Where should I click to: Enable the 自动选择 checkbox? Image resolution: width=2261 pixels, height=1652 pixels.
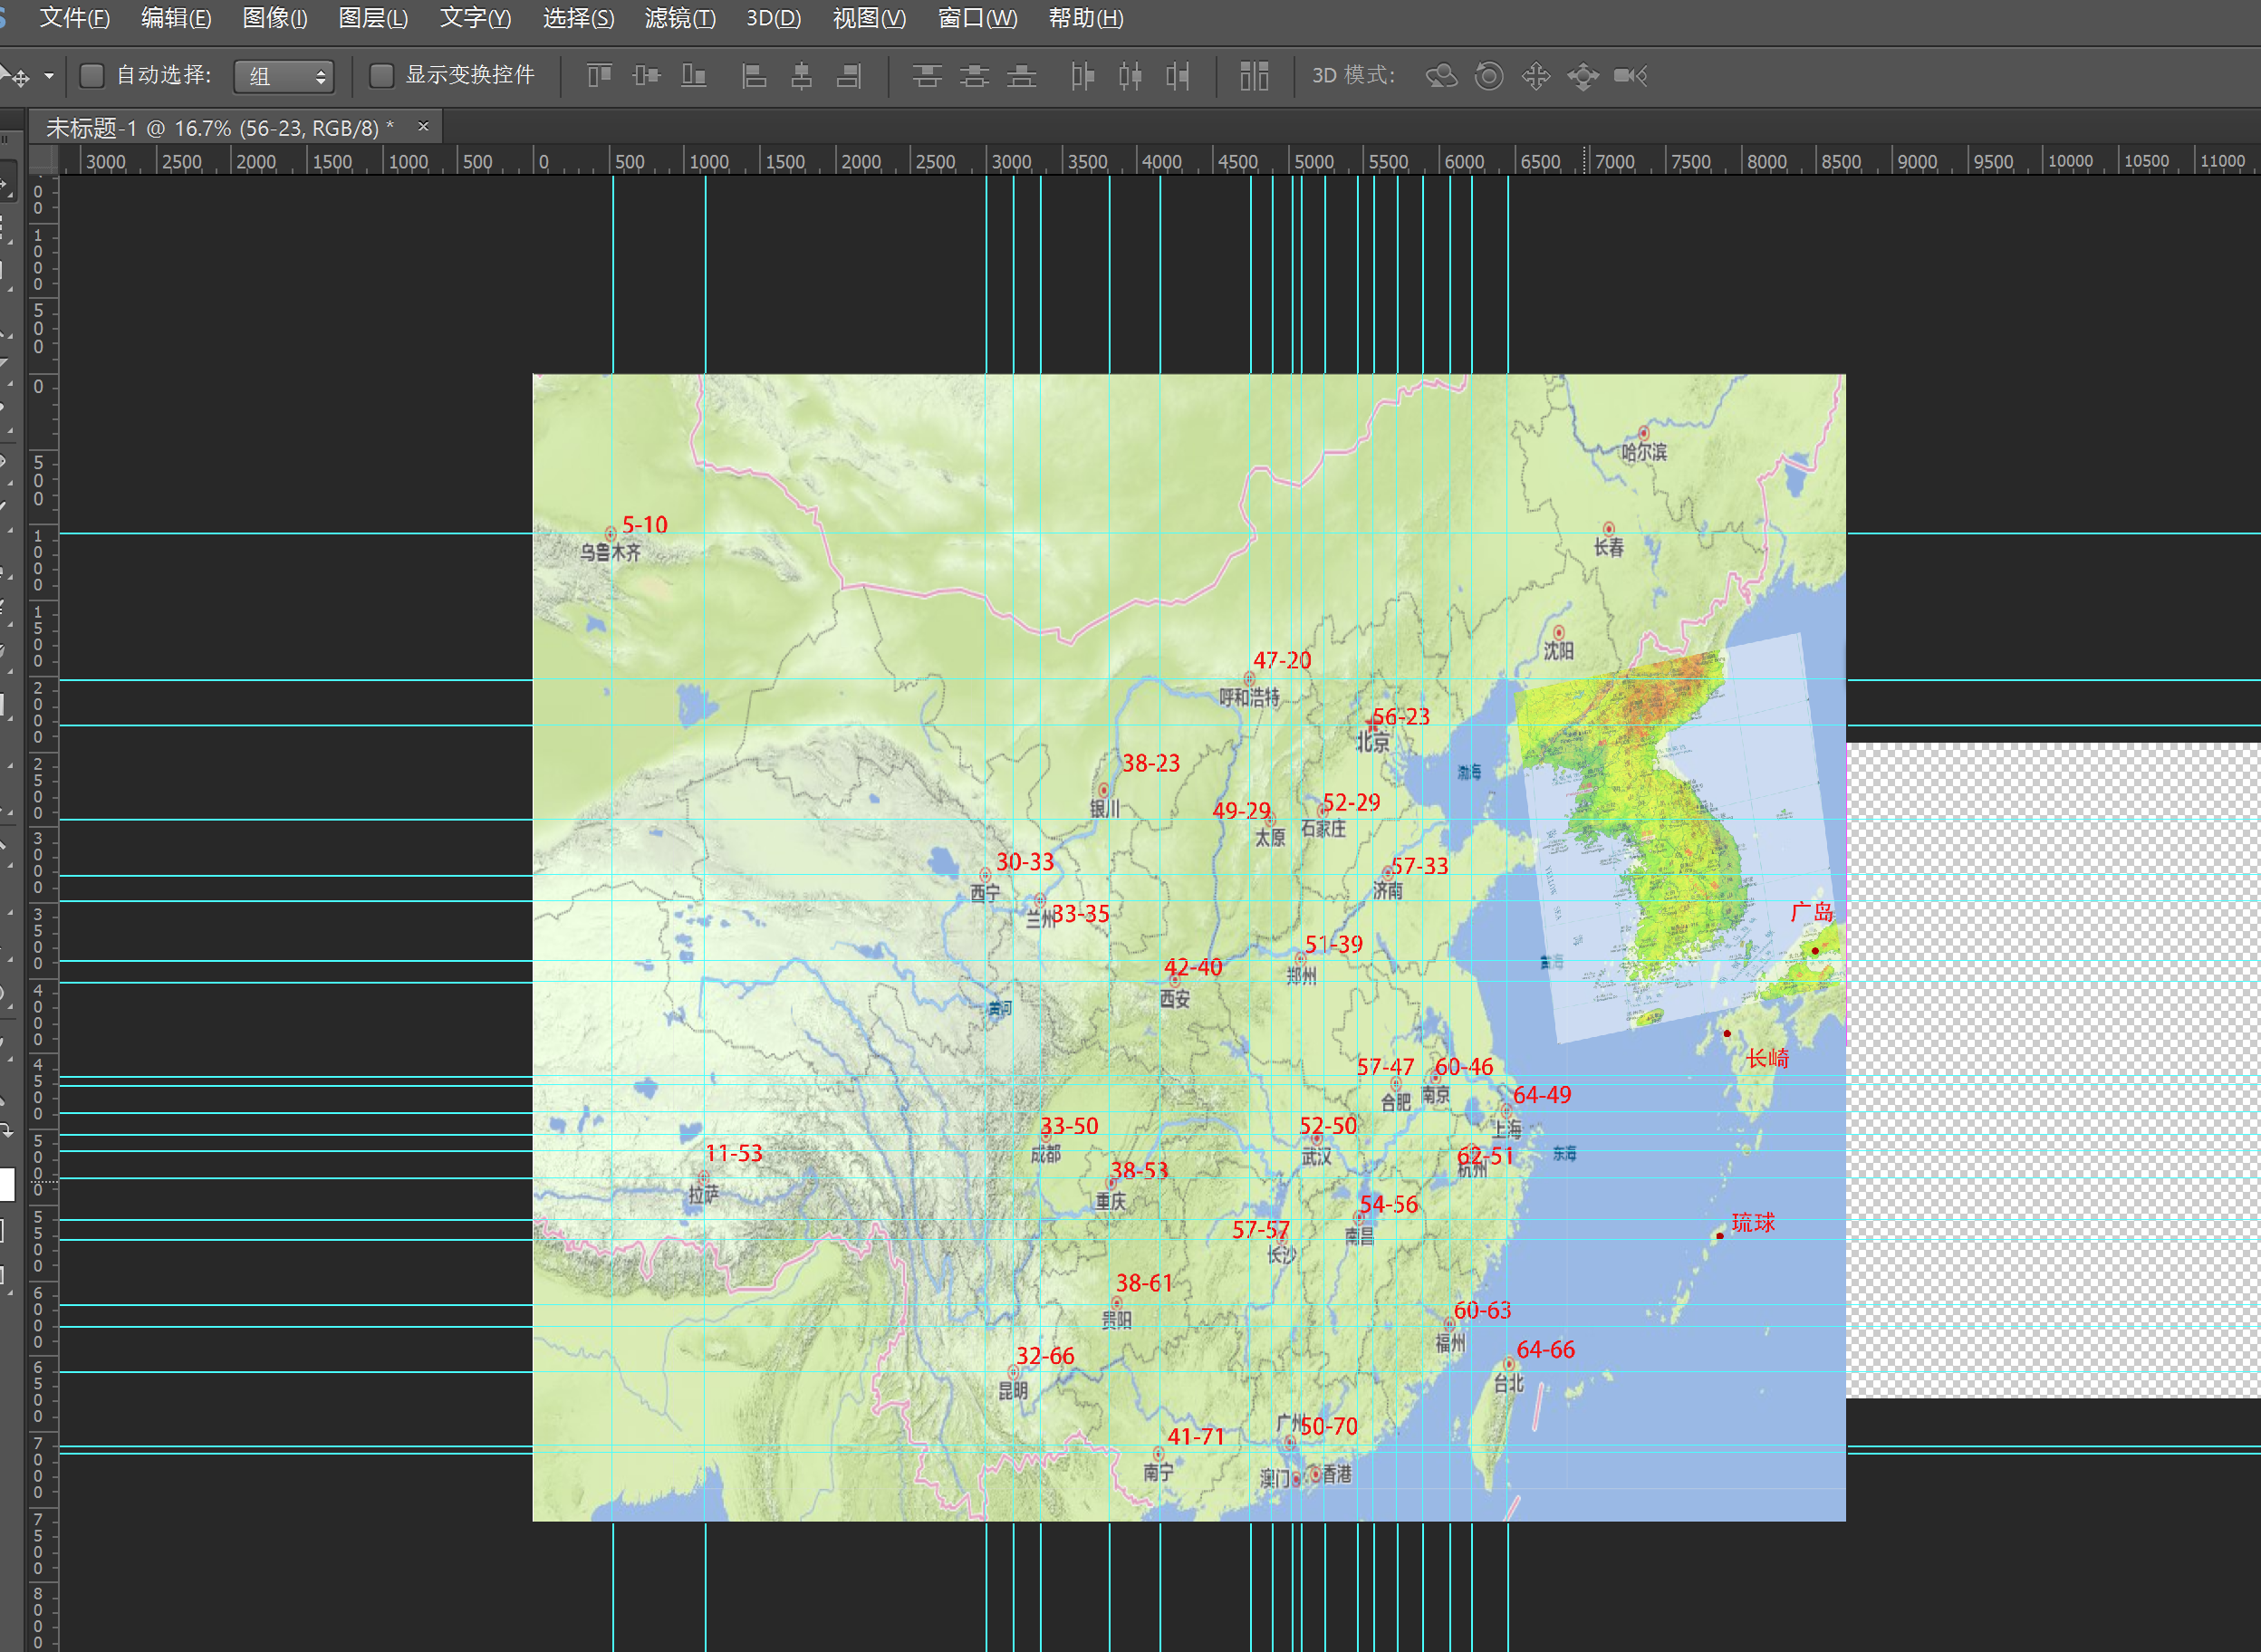[x=92, y=76]
